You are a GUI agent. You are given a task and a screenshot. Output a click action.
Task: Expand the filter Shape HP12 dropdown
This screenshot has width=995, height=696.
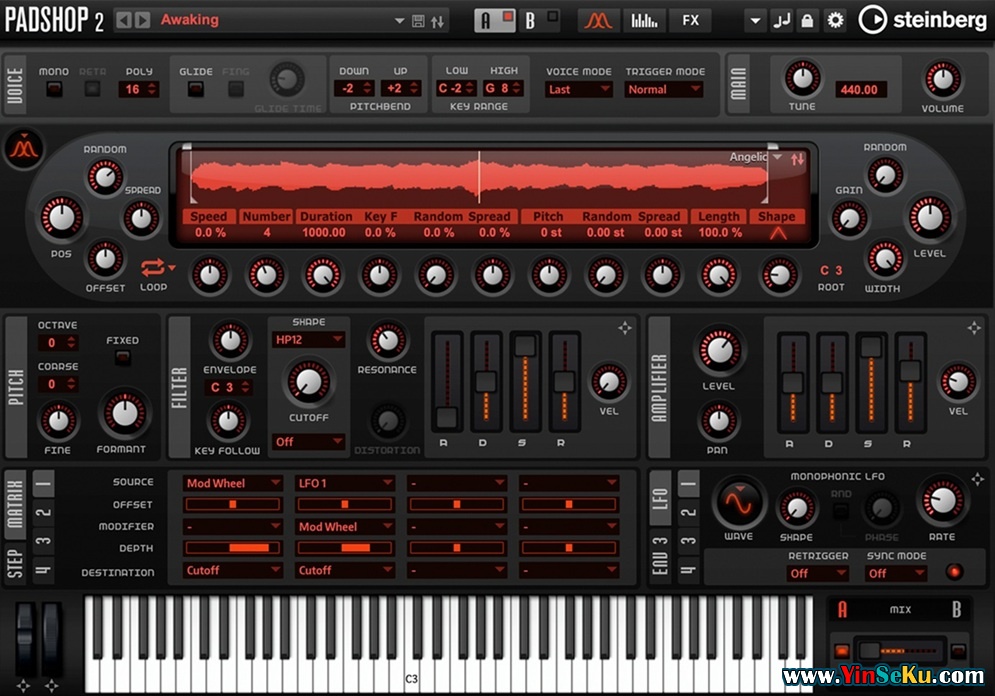tap(308, 340)
